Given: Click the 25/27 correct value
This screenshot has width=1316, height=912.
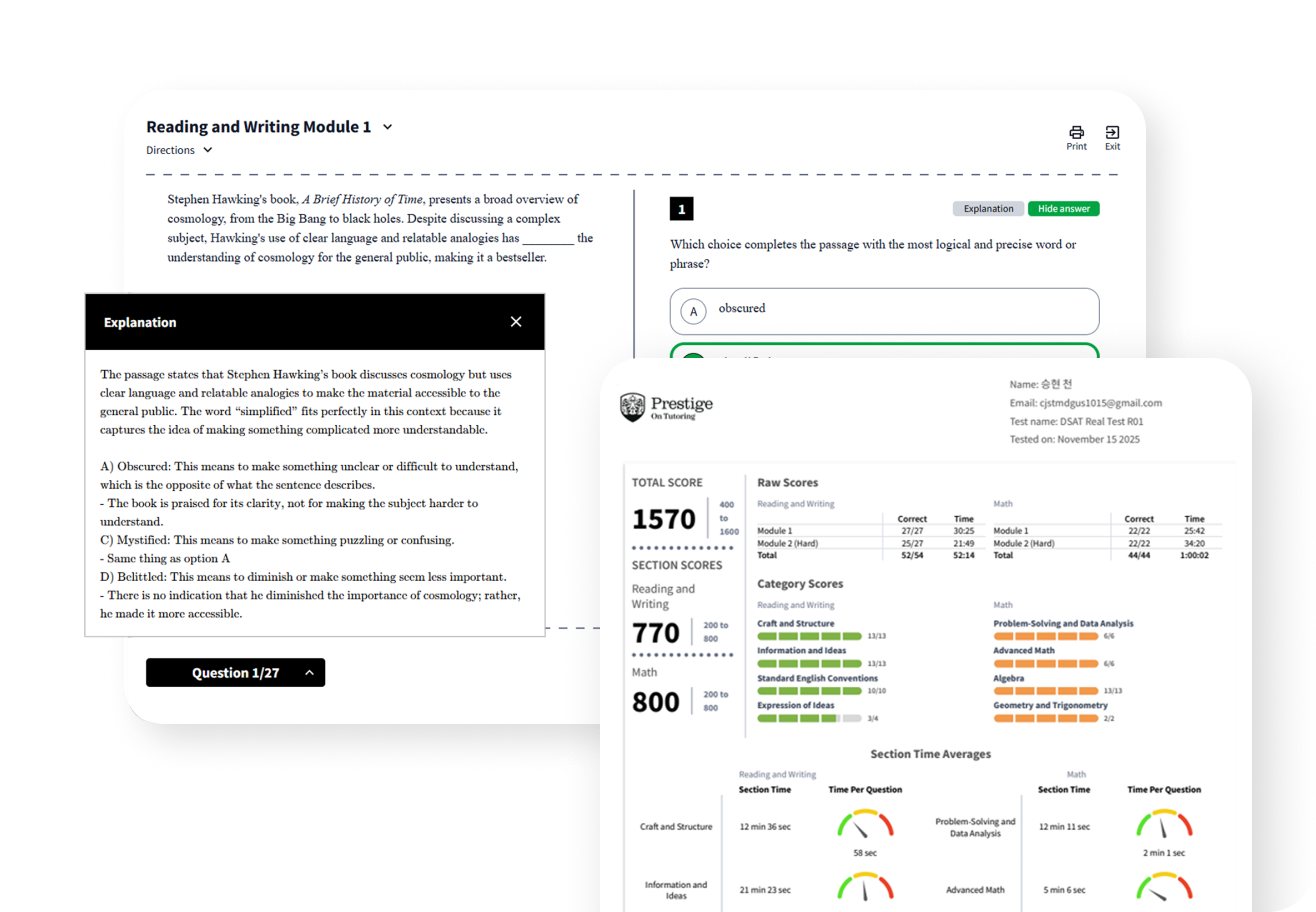Looking at the screenshot, I should point(912,543).
